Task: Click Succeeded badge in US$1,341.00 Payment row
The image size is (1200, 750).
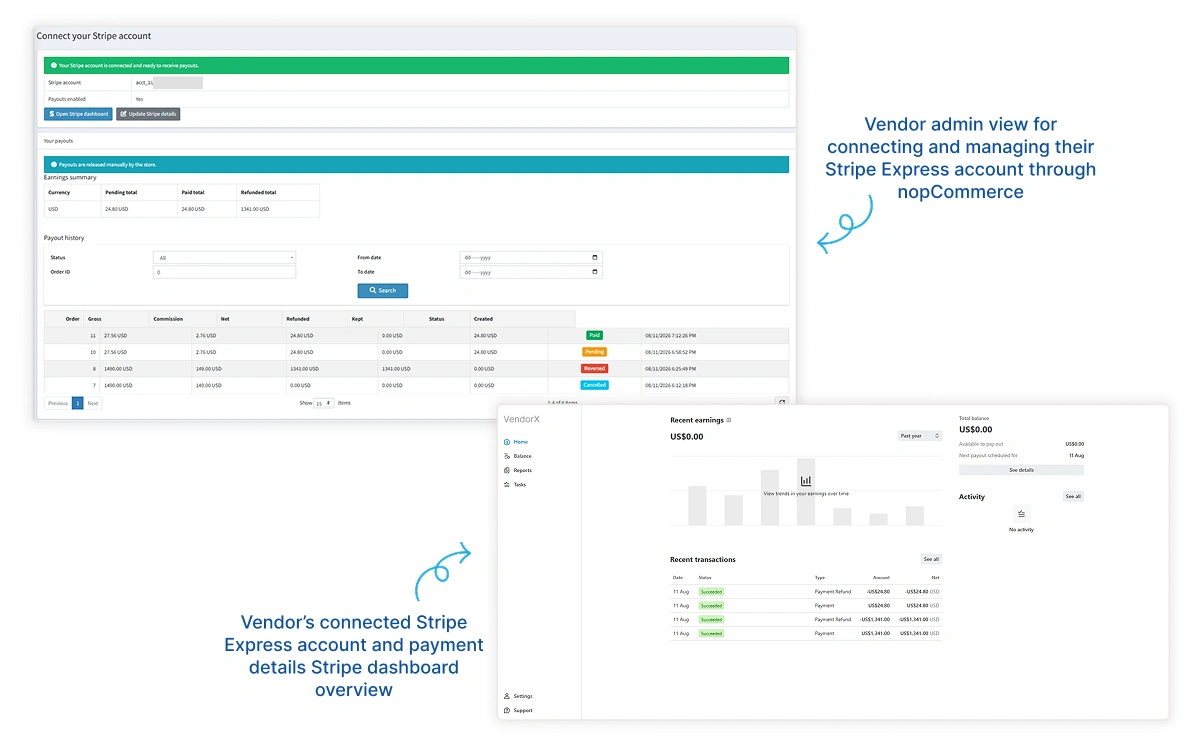Action: tap(711, 633)
